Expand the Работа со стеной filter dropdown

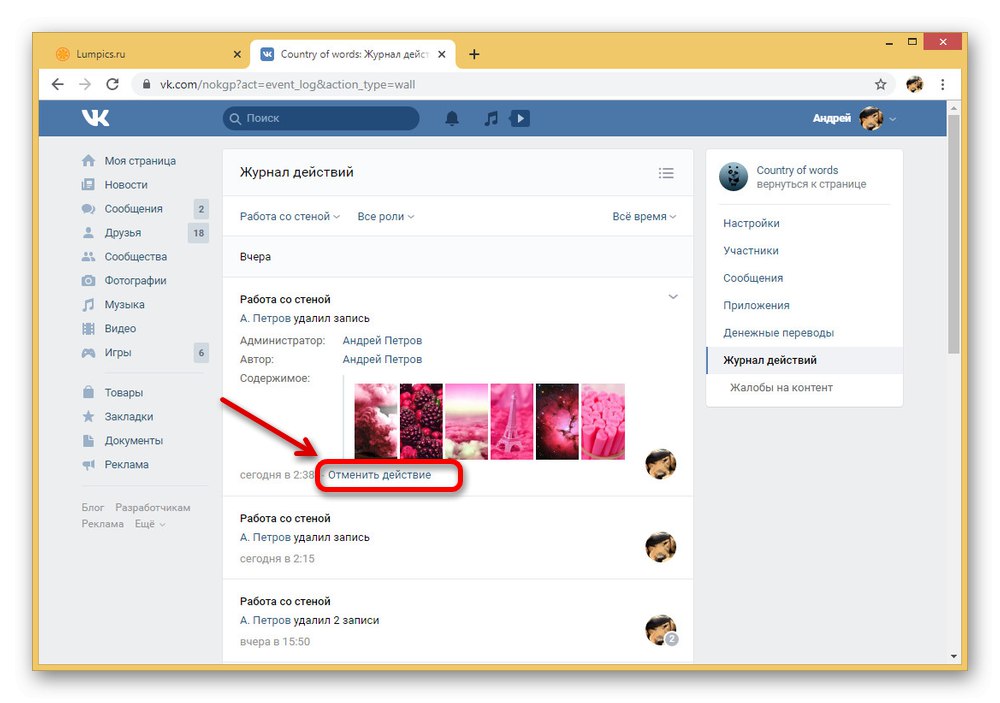[x=290, y=216]
